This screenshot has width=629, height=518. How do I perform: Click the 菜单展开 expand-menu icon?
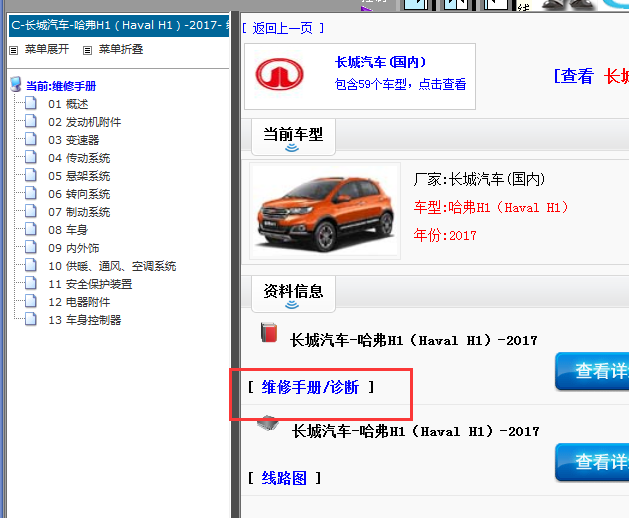coord(14,51)
